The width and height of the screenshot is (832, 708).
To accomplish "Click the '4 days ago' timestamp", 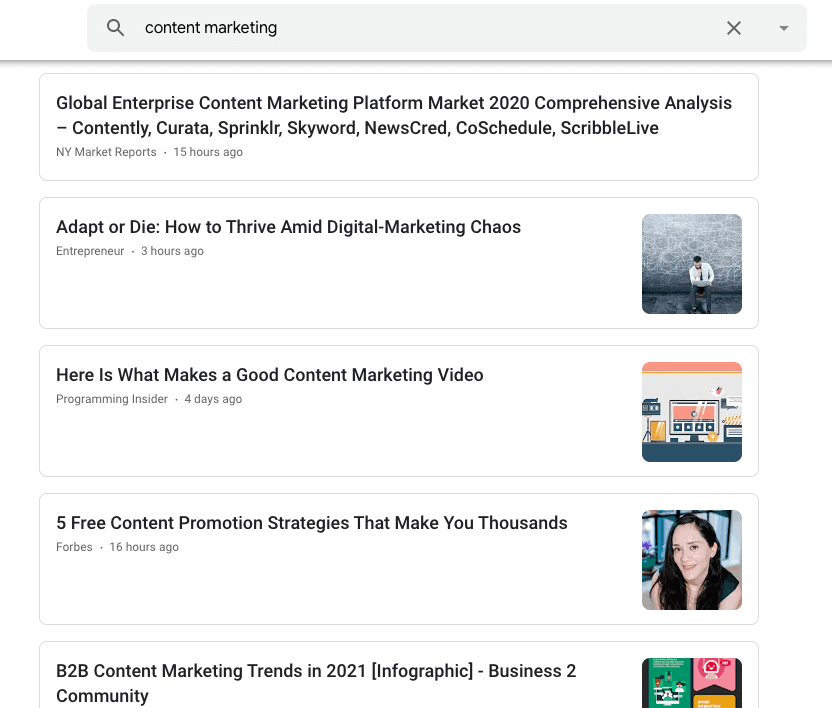I will point(213,399).
